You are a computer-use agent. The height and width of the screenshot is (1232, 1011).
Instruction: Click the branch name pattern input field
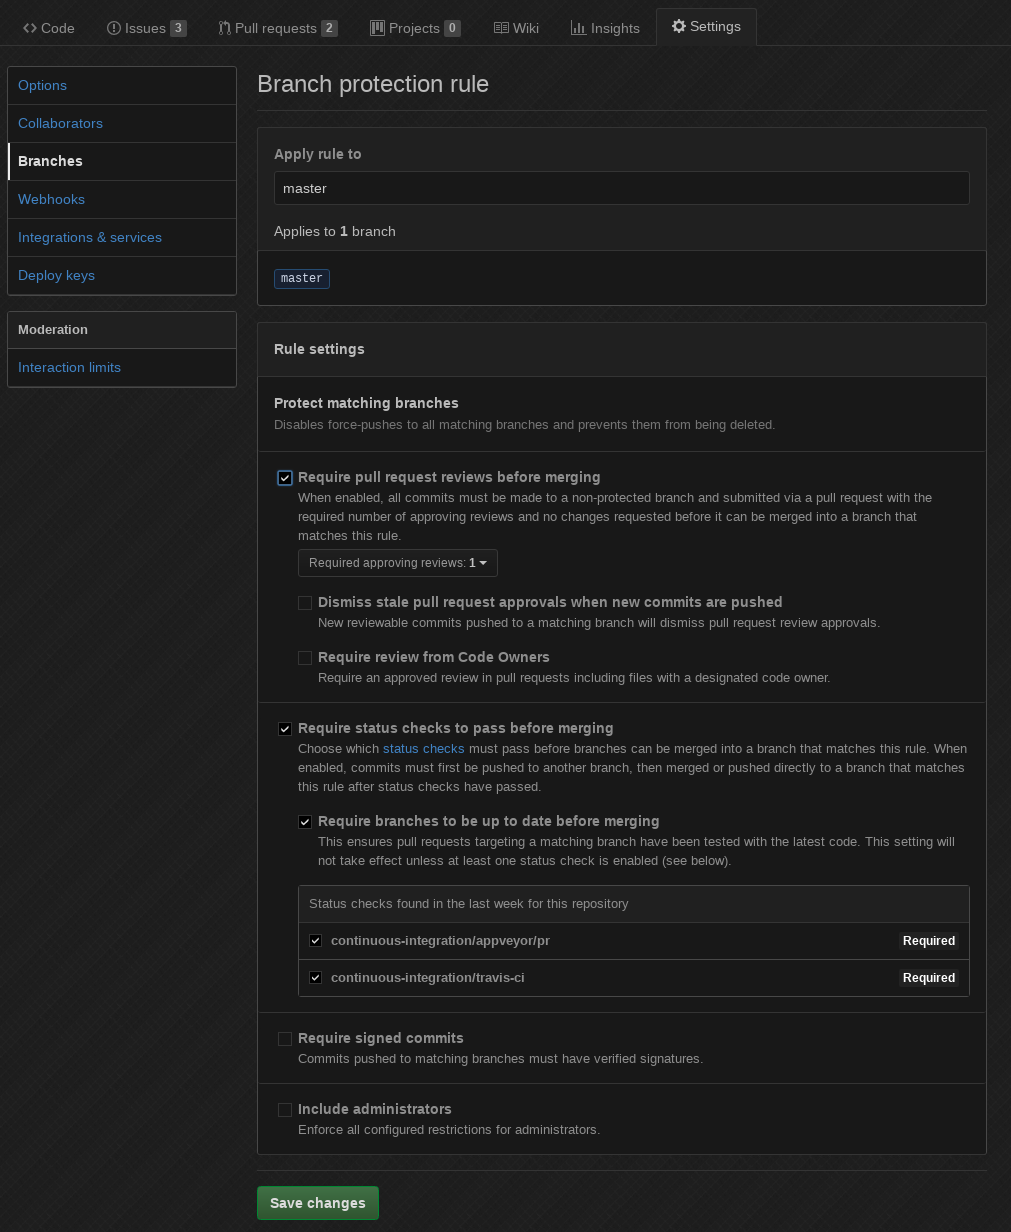point(621,188)
